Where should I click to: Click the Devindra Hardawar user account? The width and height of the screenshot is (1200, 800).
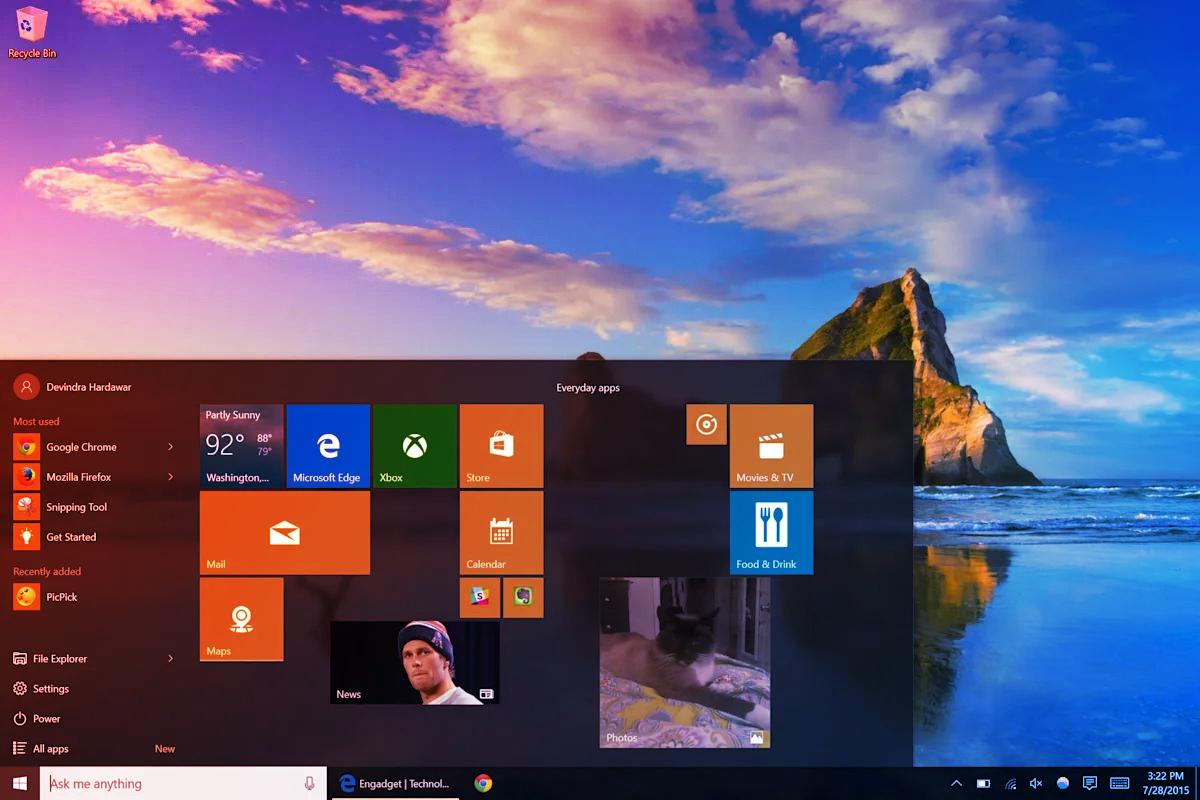[73, 387]
